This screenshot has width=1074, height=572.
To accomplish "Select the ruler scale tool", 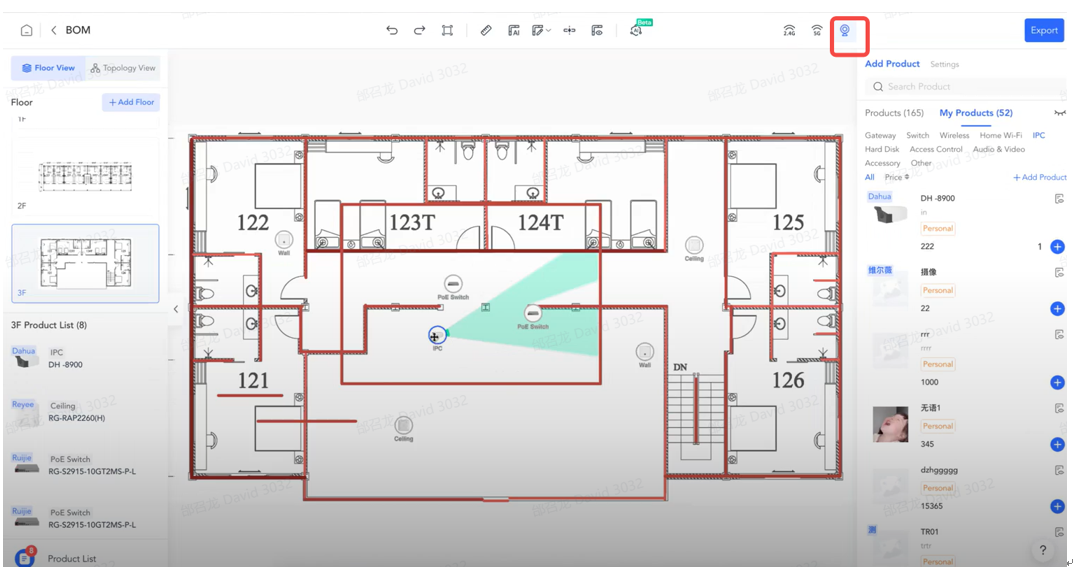I will pyautogui.click(x=486, y=30).
